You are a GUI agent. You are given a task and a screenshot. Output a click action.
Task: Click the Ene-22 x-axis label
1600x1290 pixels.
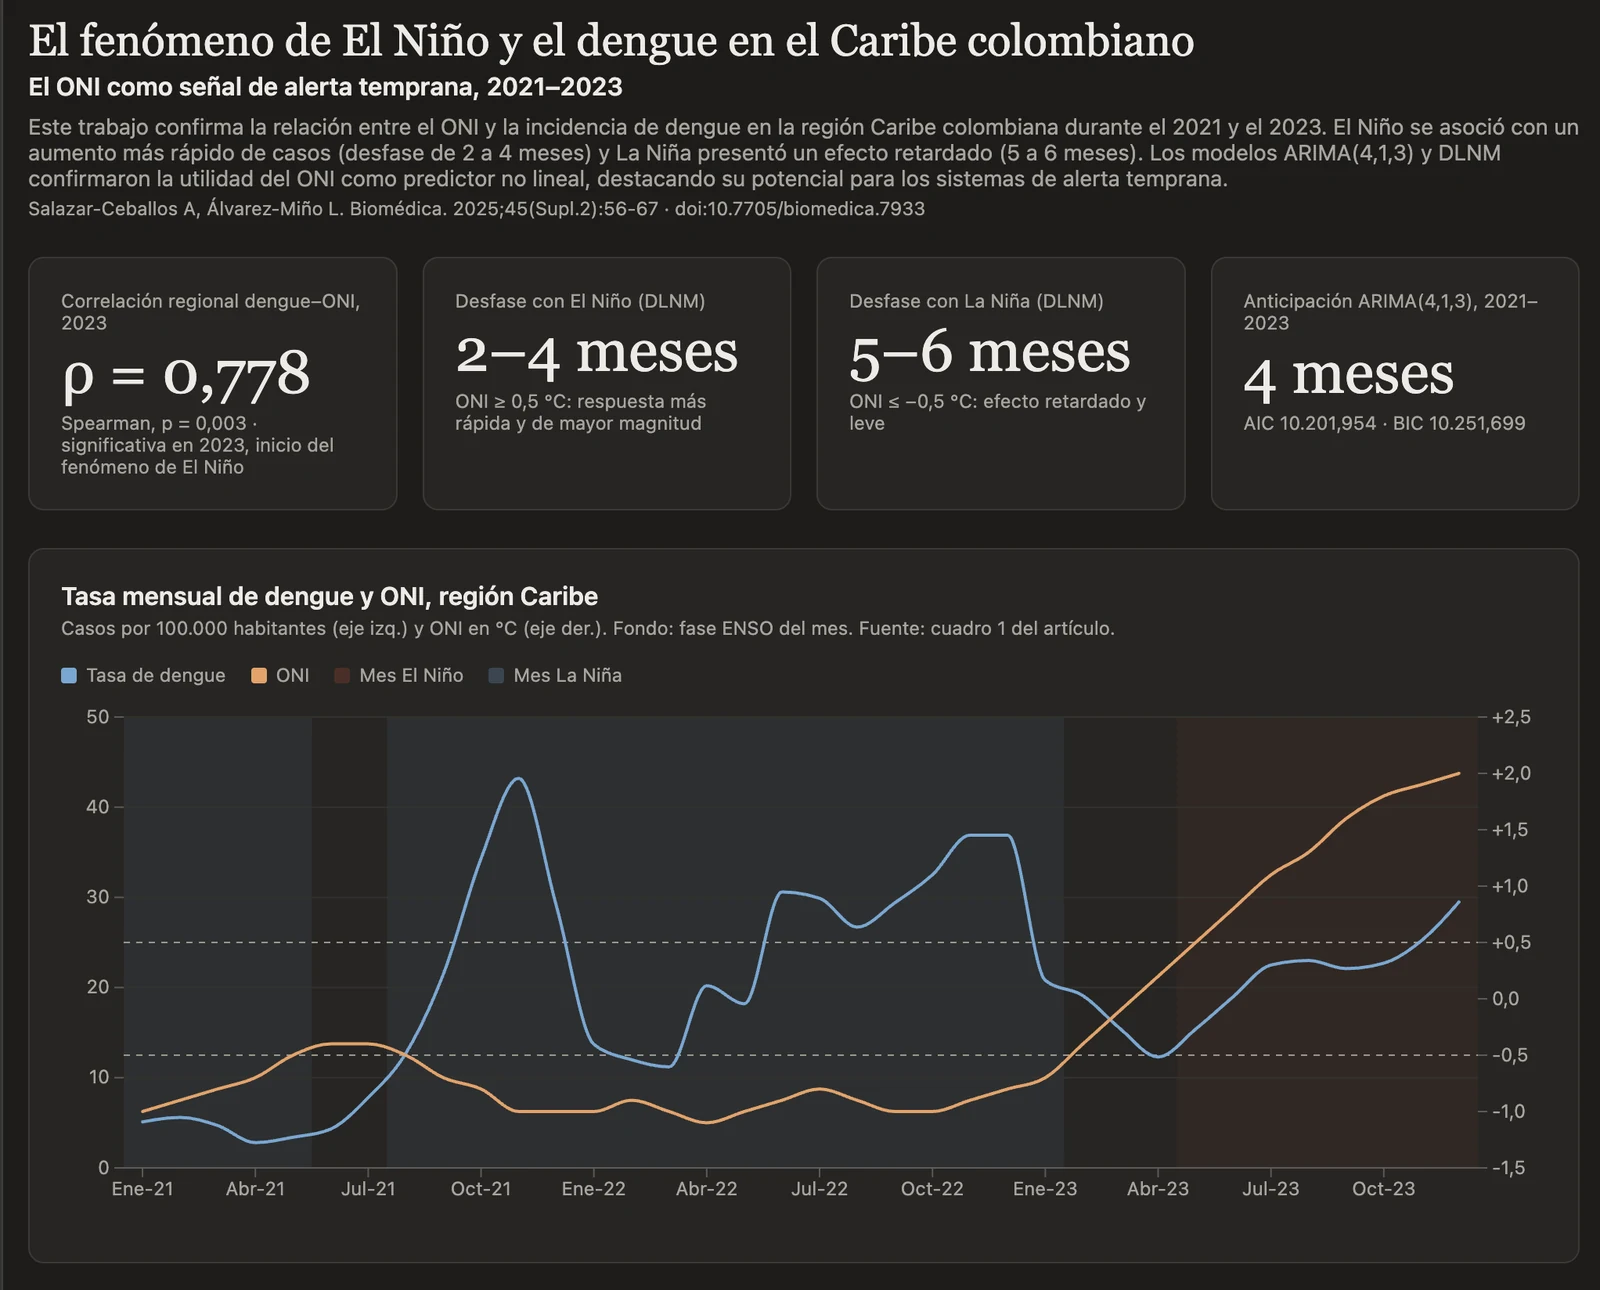click(594, 1189)
